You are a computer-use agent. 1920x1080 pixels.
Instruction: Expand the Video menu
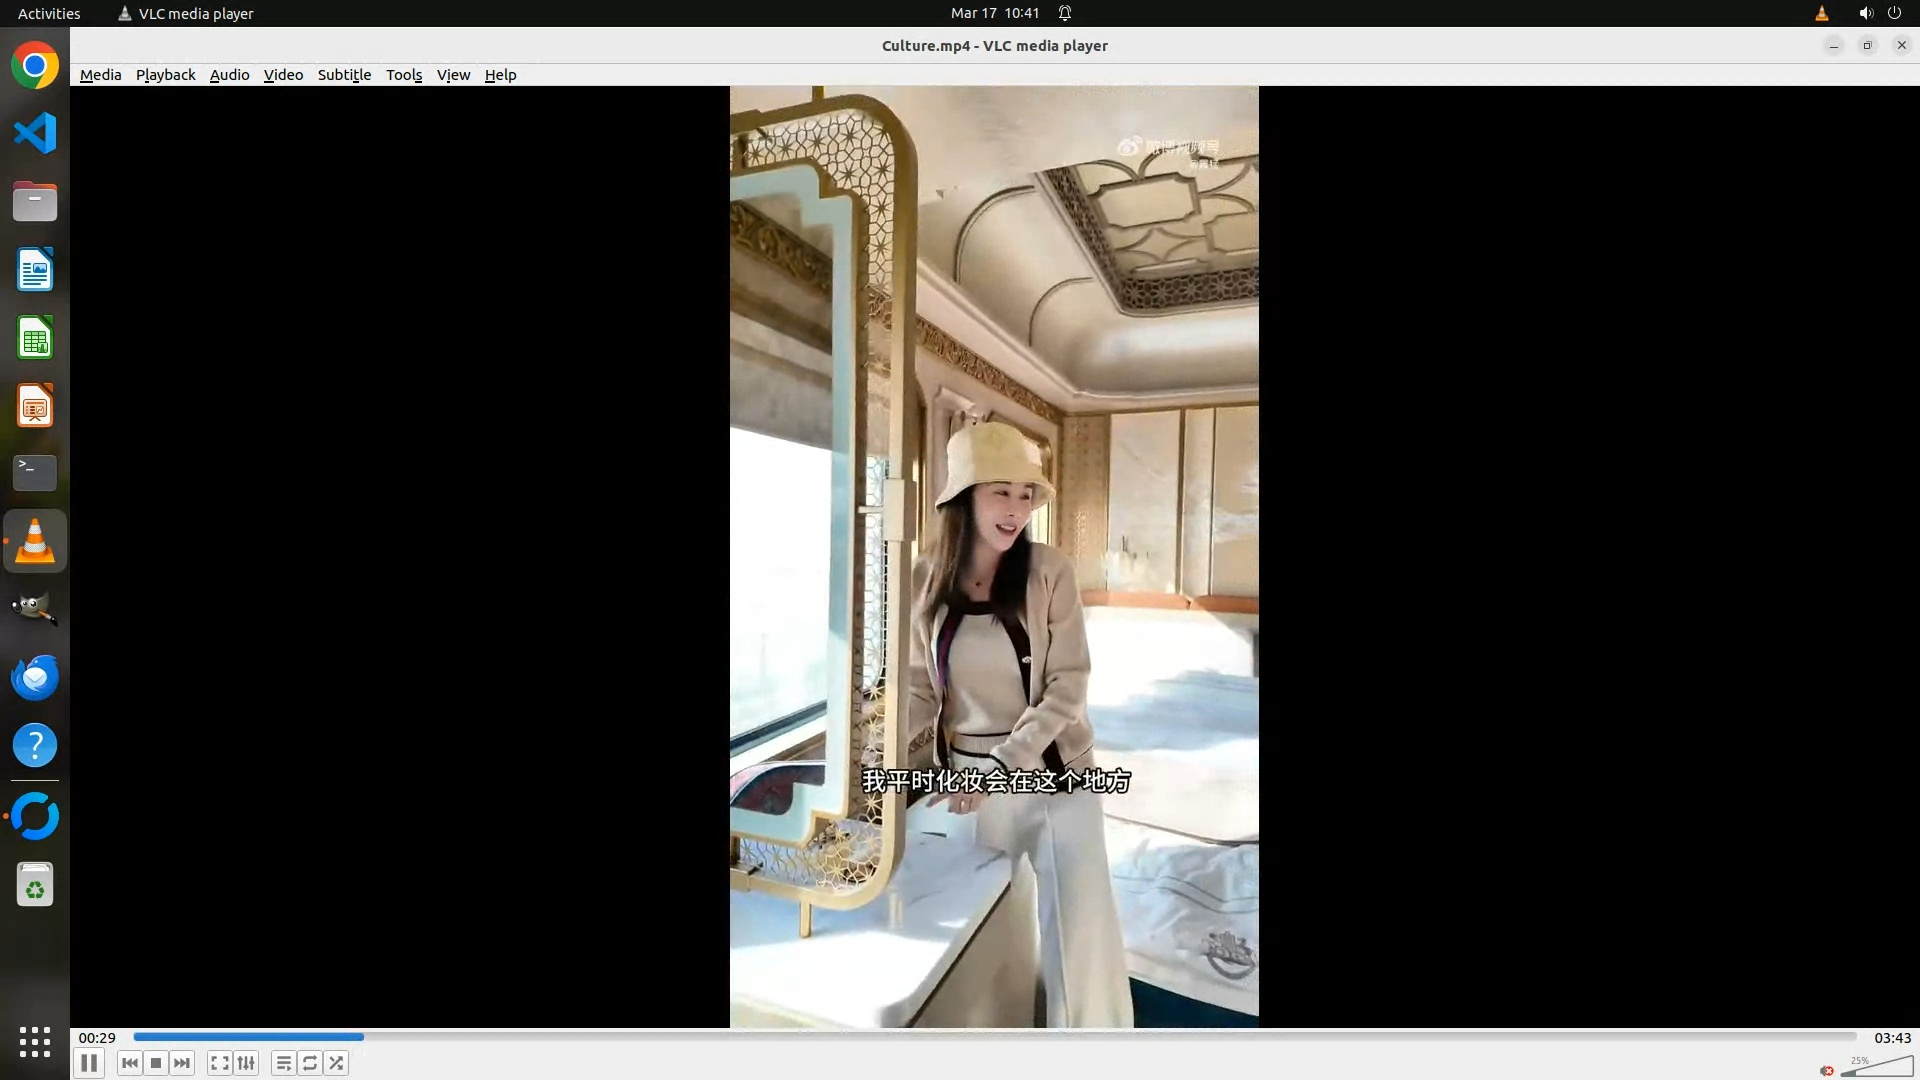[283, 75]
